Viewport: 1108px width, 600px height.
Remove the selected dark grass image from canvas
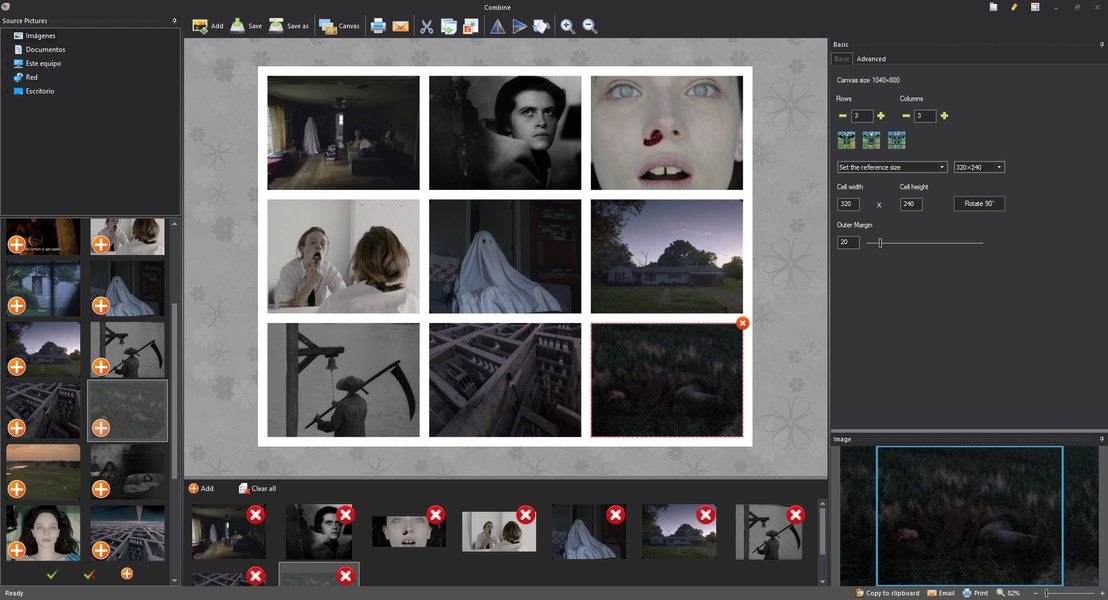pos(742,323)
